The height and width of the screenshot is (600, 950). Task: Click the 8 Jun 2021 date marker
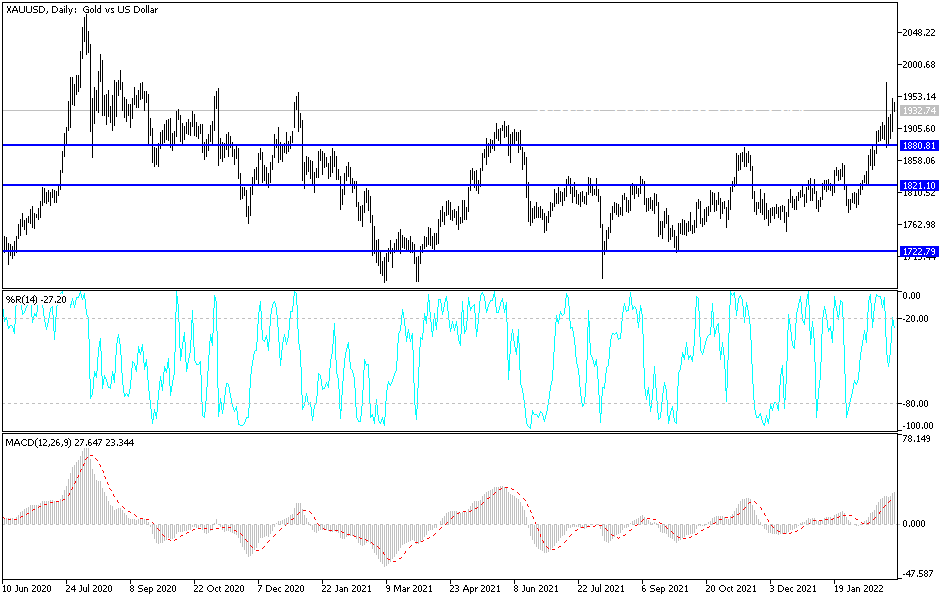click(x=536, y=588)
